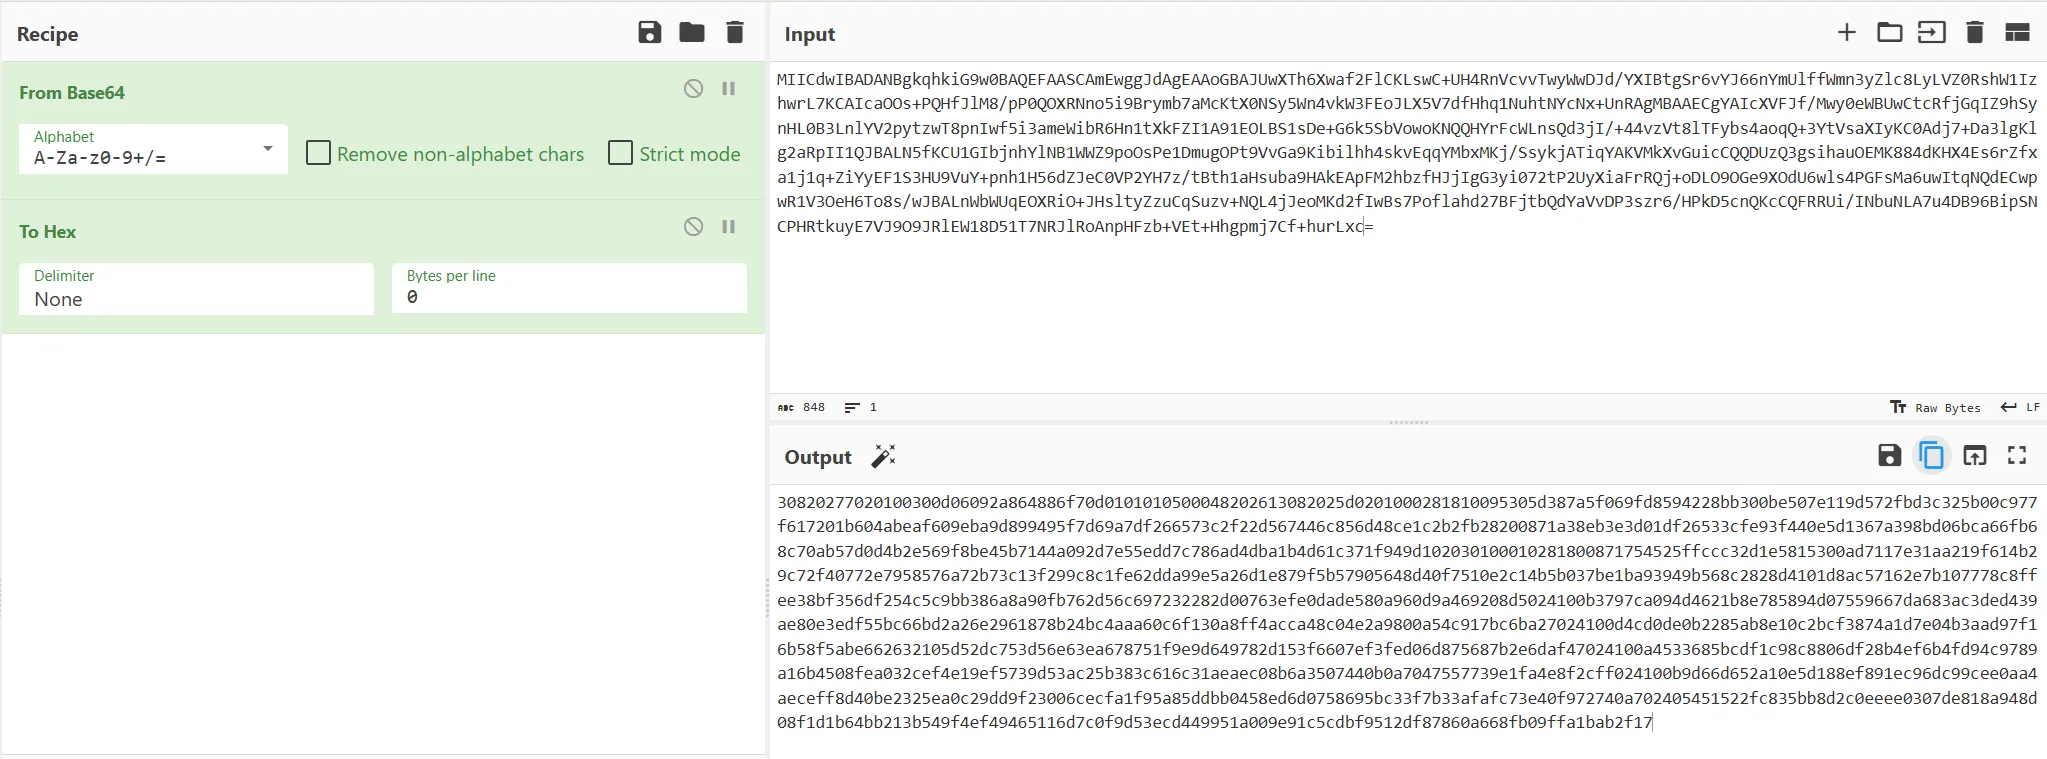Add a new input tab
The height and width of the screenshot is (759, 2047).
tap(1847, 33)
